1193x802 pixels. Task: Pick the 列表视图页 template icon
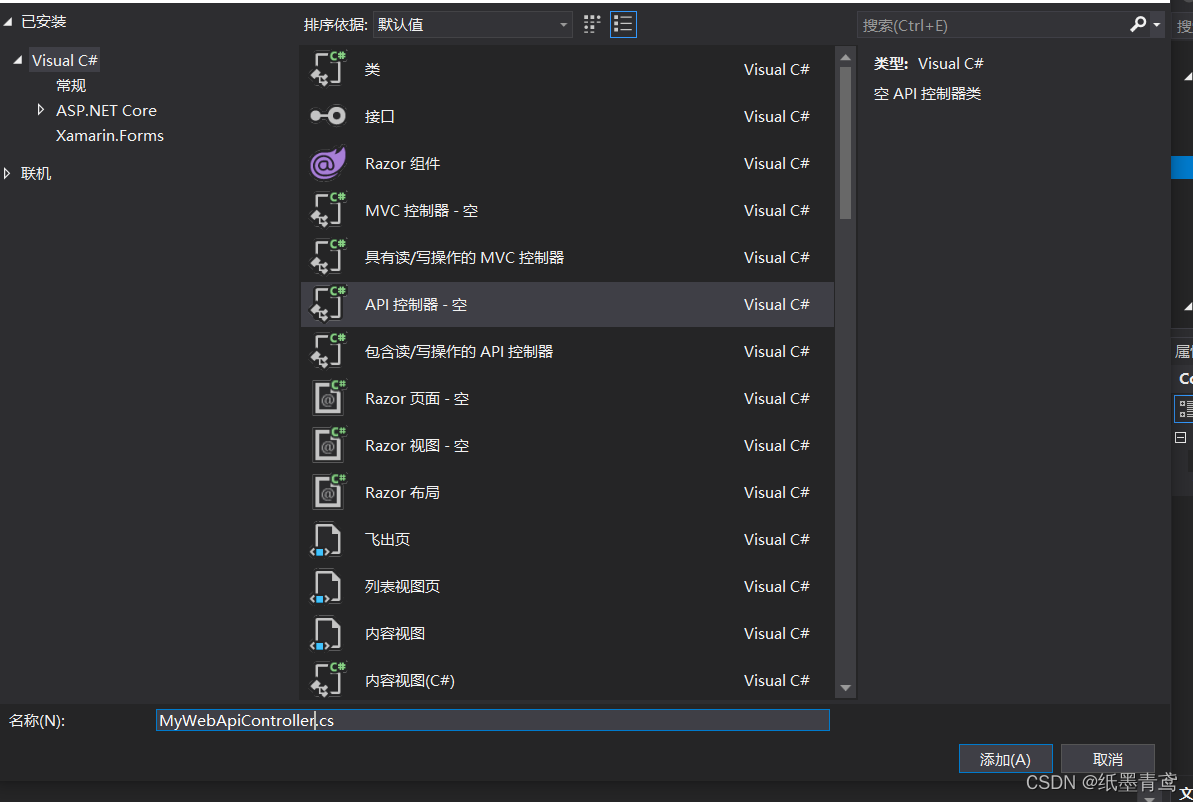(326, 587)
